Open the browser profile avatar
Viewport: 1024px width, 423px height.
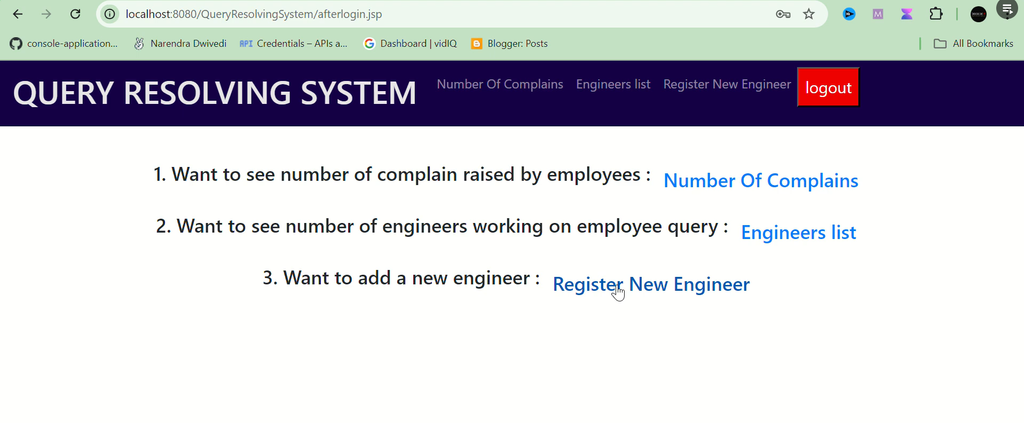click(x=978, y=14)
